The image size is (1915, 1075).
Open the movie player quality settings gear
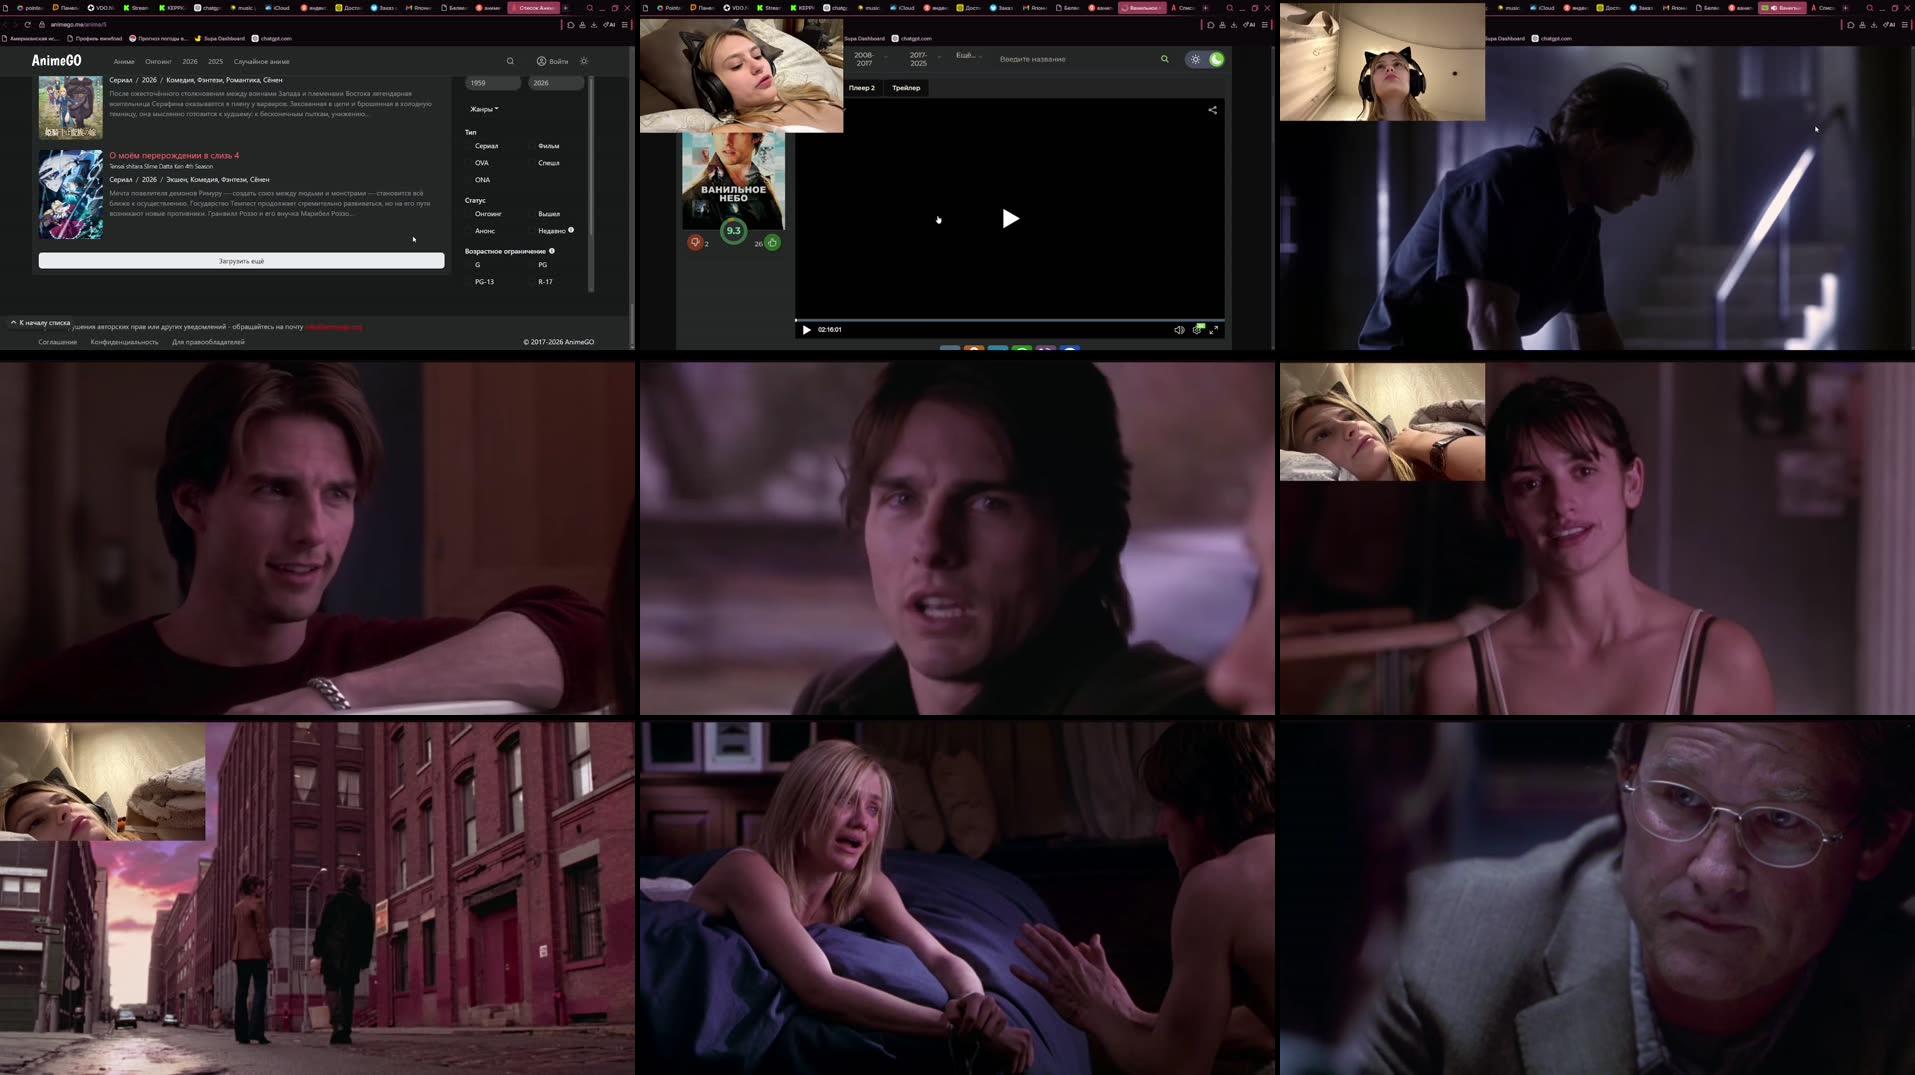point(1197,329)
